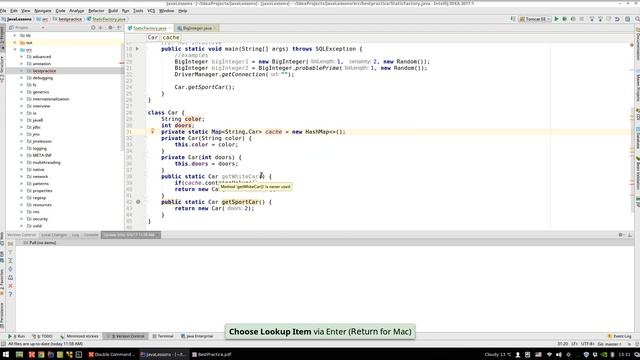
Task: Expand the generics folder arrow
Action: [22, 92]
